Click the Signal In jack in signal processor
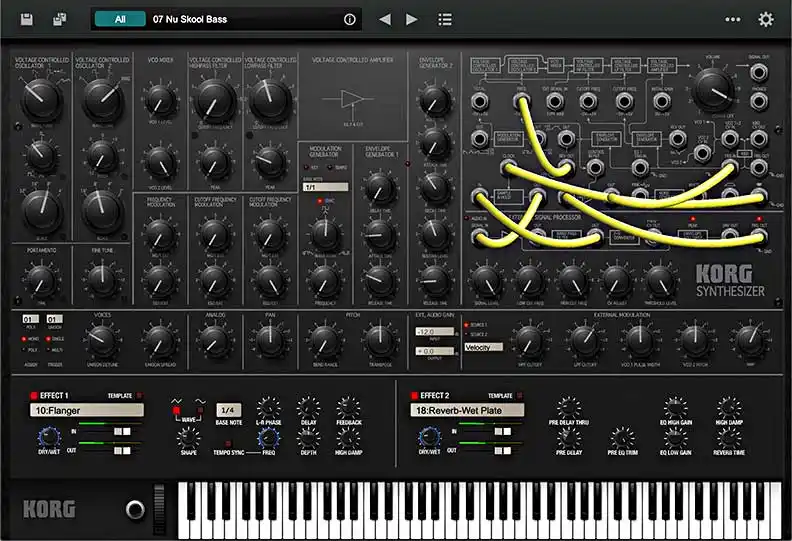The image size is (792, 541). [479, 236]
